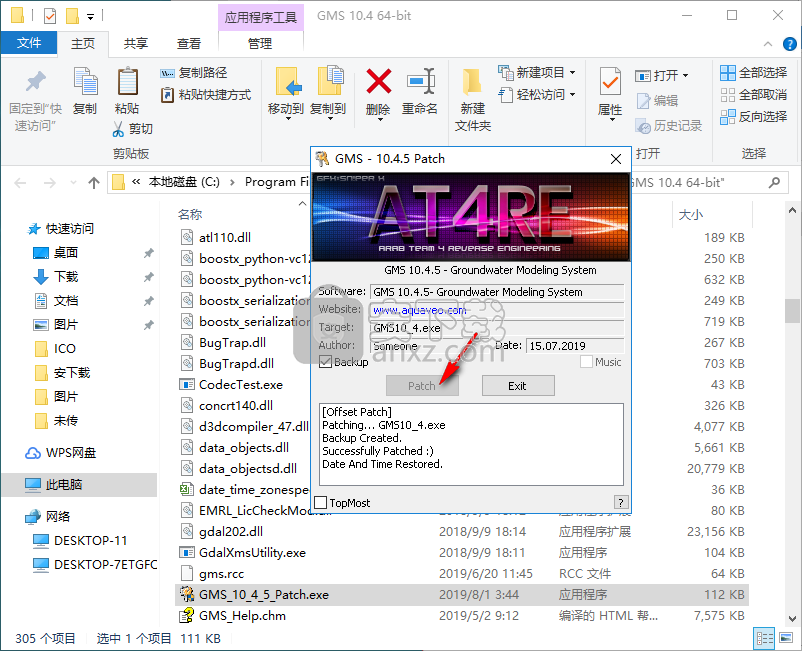Switch to the Home (主页) tab

pyautogui.click(x=83, y=43)
